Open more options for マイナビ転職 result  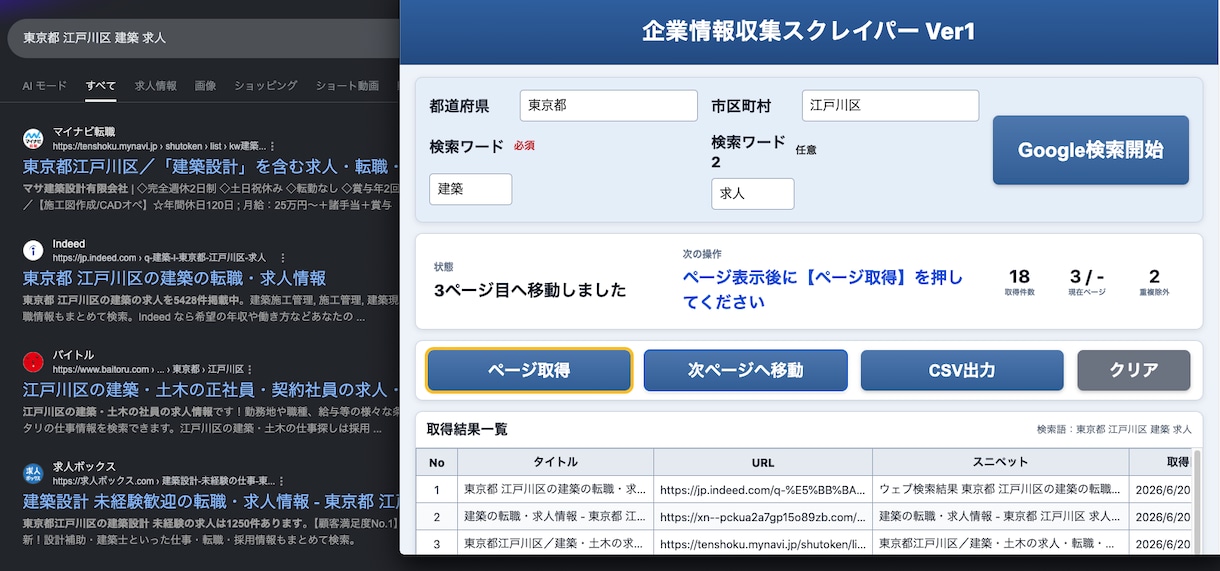[x=273, y=146]
